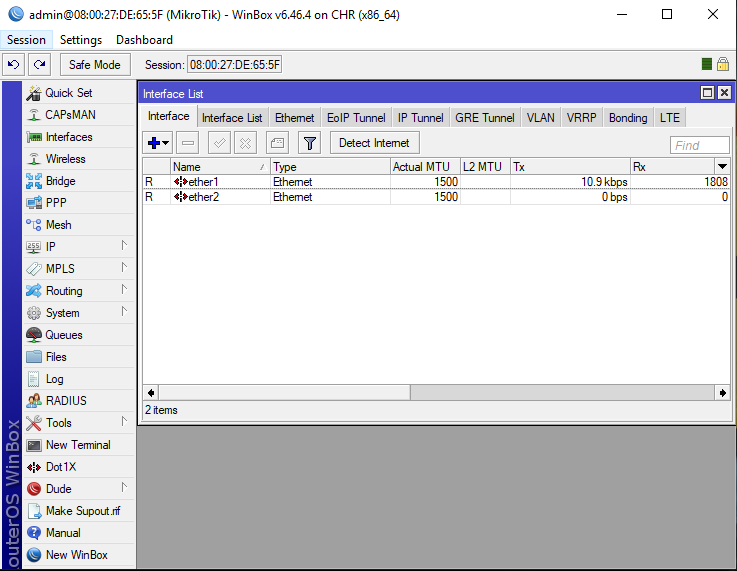Click the Enable checkmark button

click(219, 143)
